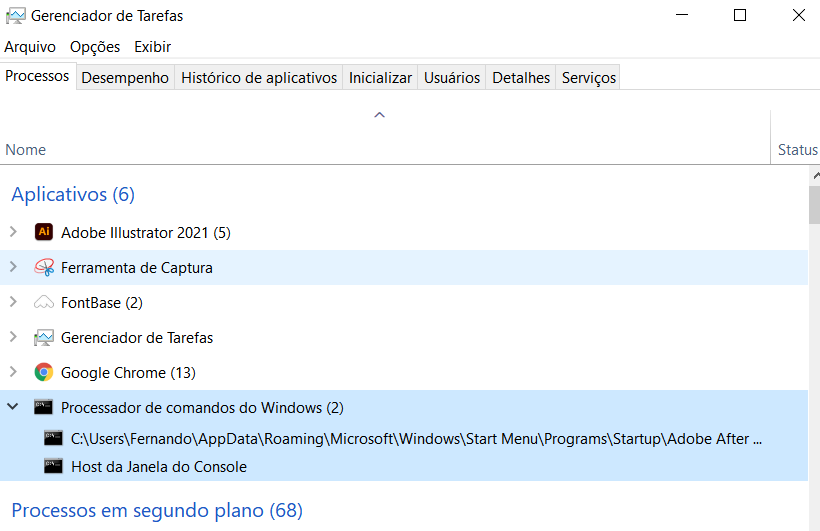Image resolution: width=820 pixels, height=531 pixels.
Task: Switch to the Histórico de aplicativos tab
Action: 259,77
